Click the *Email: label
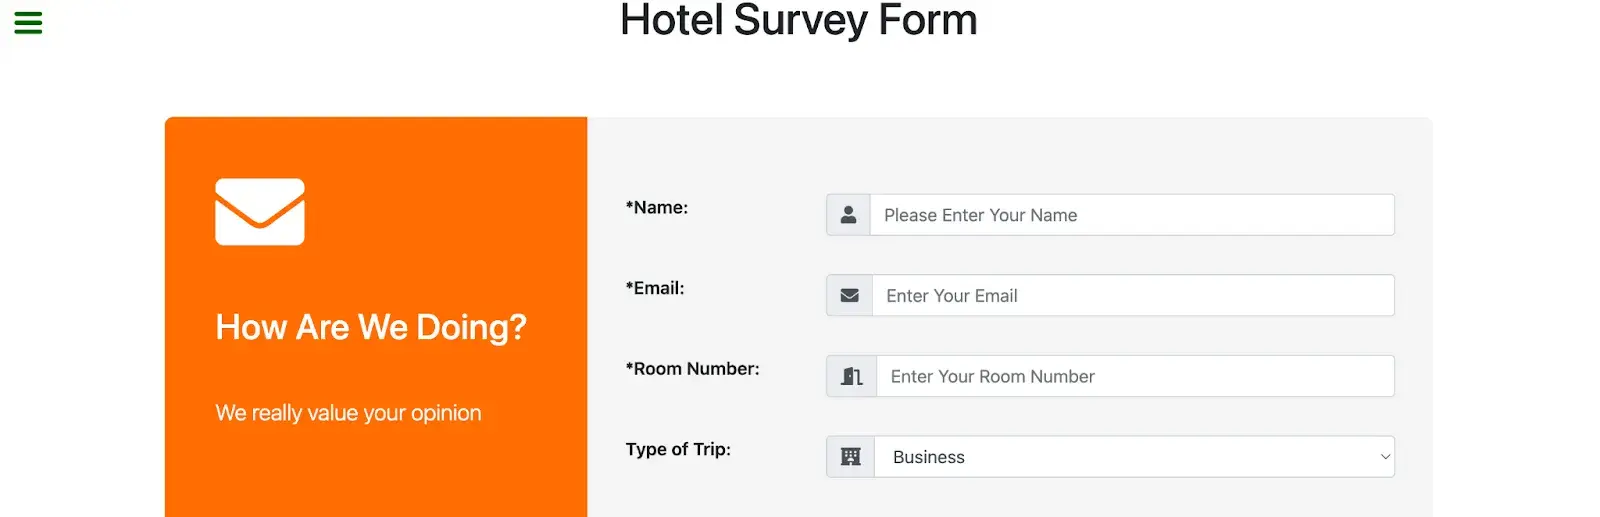 pos(655,288)
